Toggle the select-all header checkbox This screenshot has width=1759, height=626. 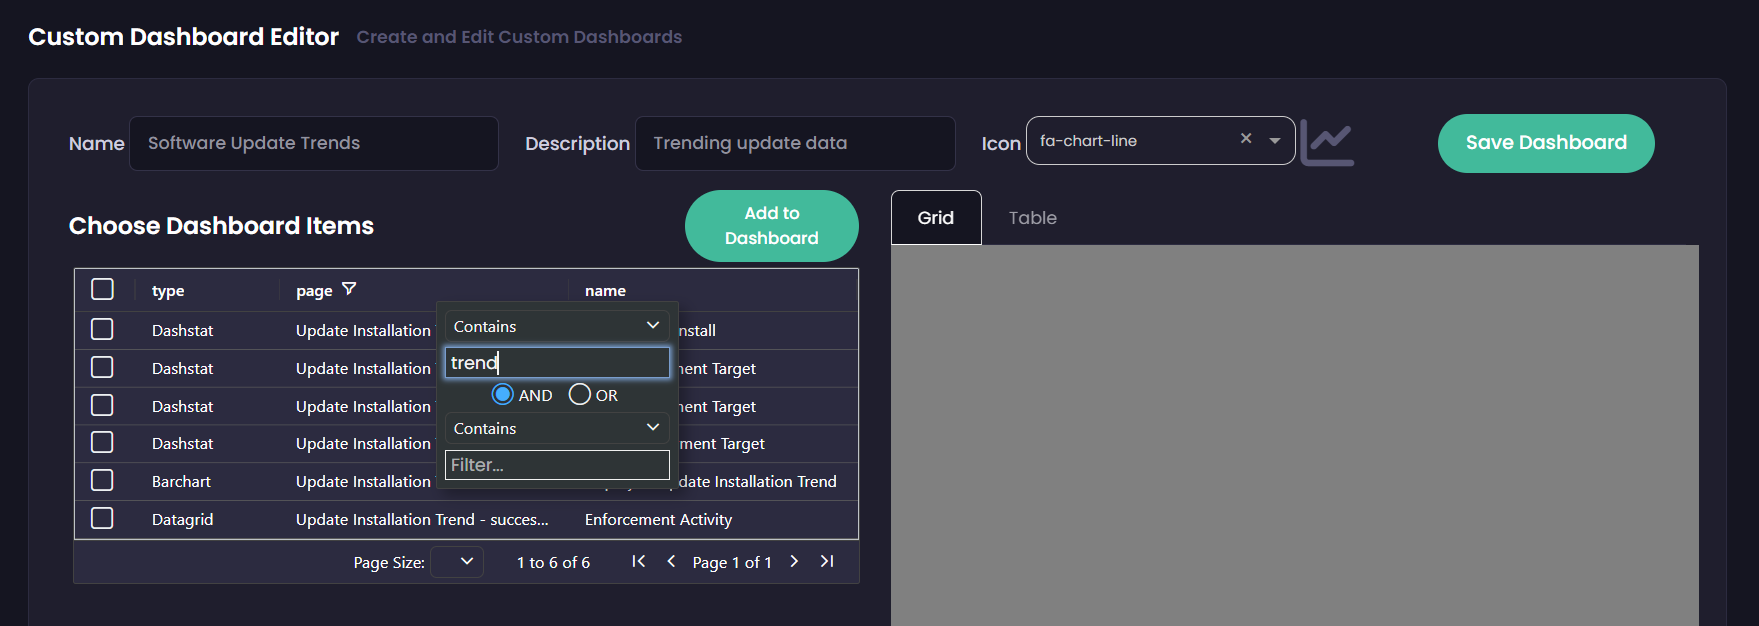point(102,289)
